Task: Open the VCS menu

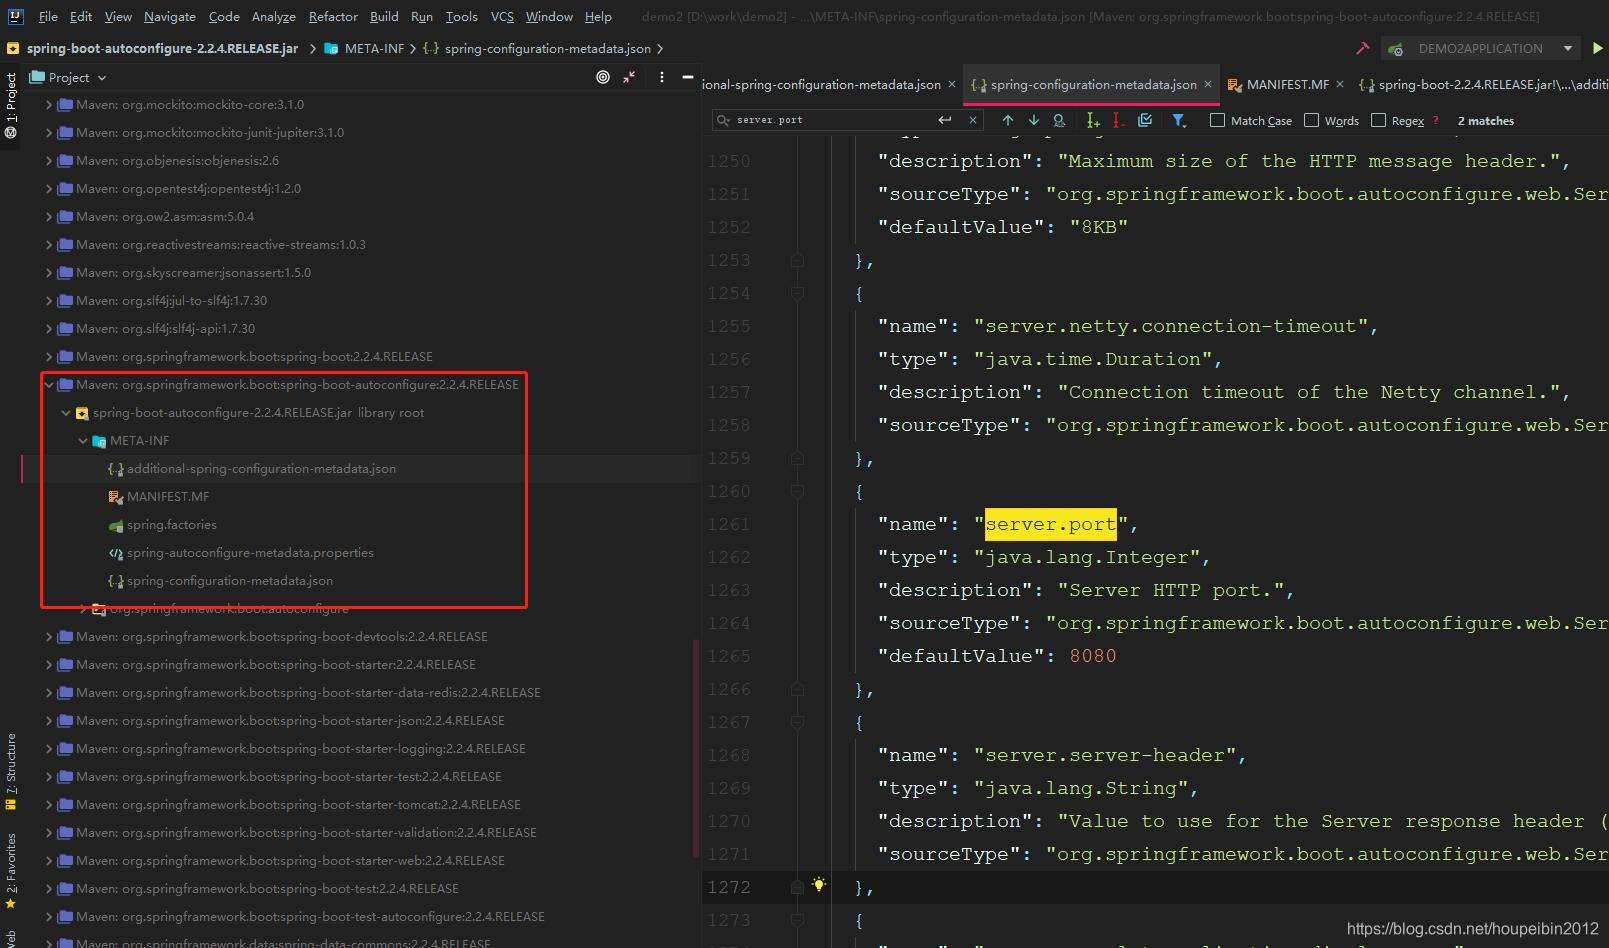Action: click(x=502, y=17)
